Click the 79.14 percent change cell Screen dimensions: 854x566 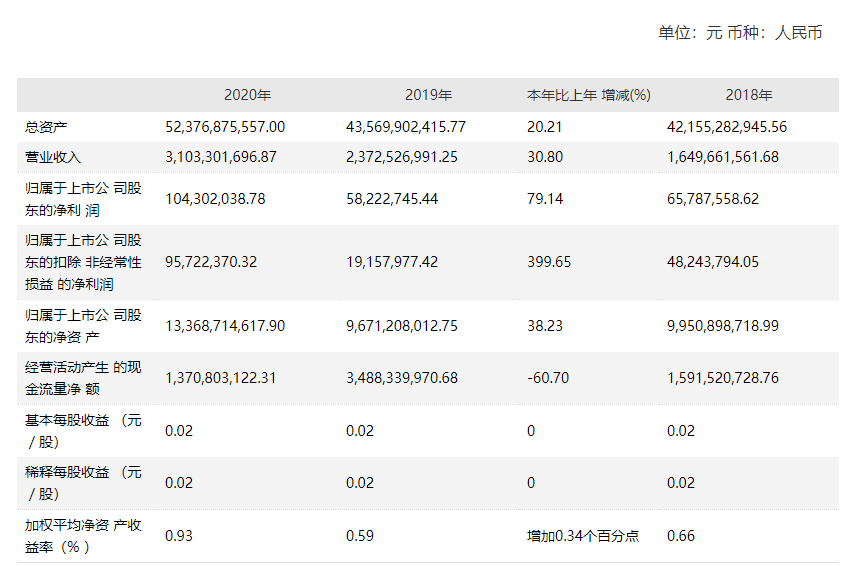(545, 199)
